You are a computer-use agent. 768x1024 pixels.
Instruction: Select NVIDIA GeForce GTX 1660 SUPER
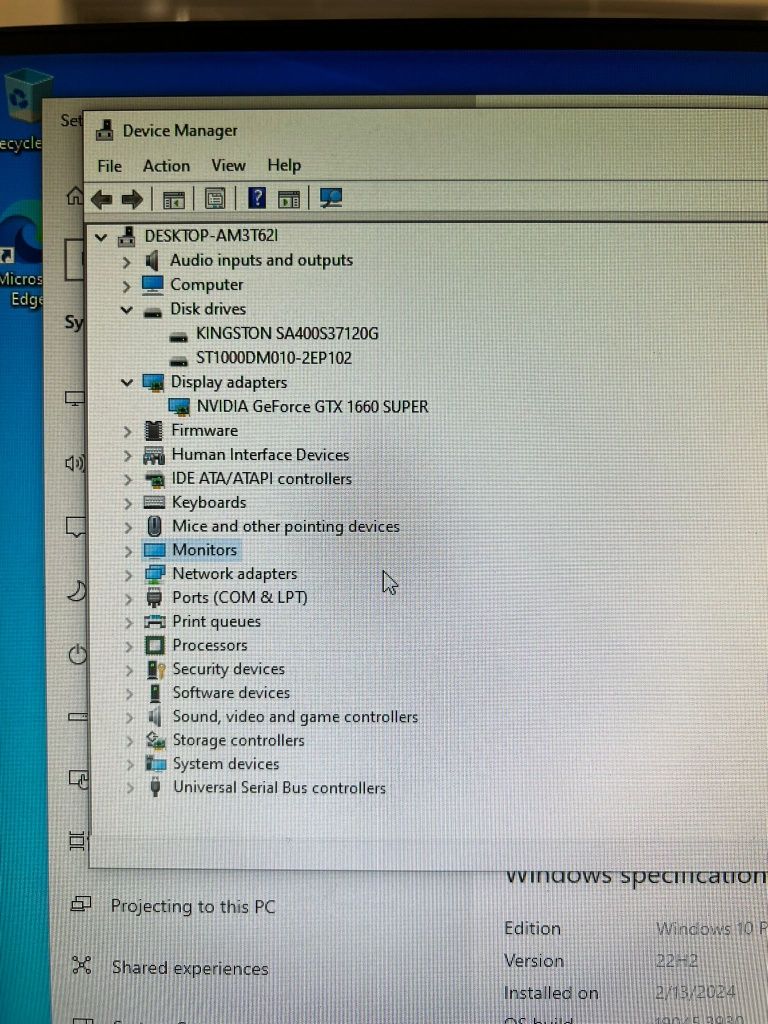coord(313,407)
